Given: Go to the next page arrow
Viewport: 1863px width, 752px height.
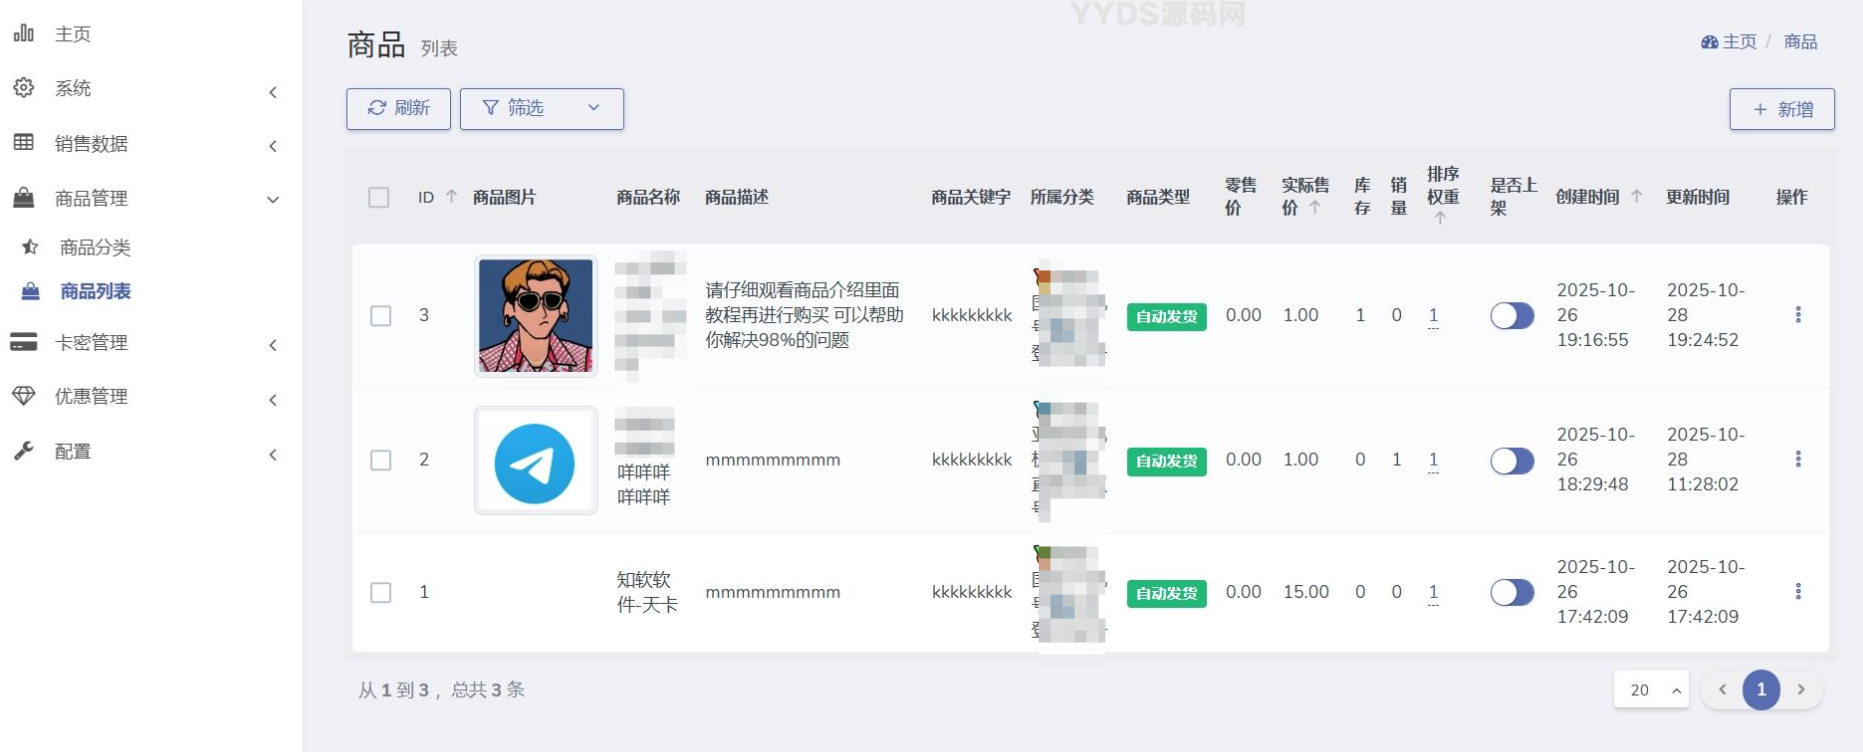Looking at the screenshot, I should pyautogui.click(x=1801, y=689).
